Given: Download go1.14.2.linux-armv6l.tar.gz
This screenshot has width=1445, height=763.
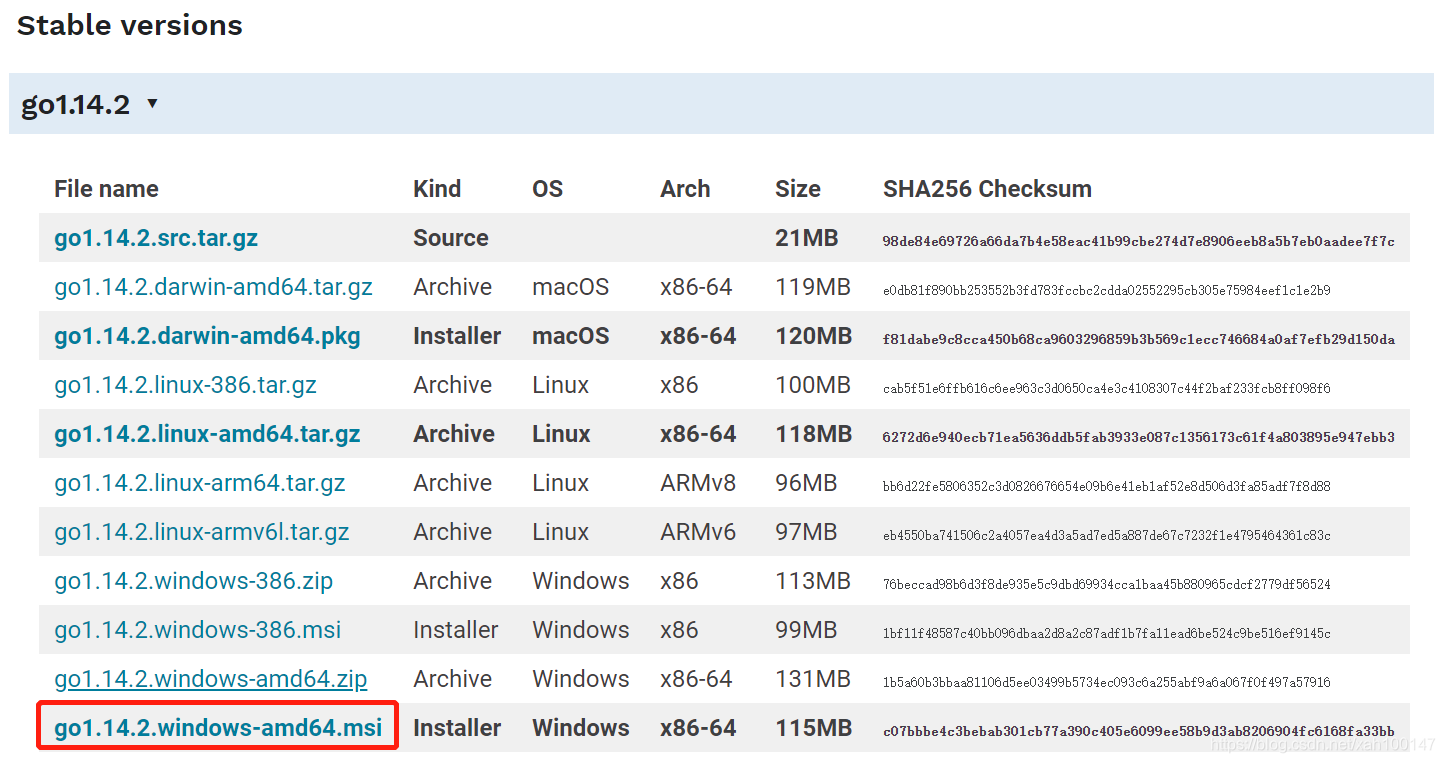Looking at the screenshot, I should tap(202, 532).
